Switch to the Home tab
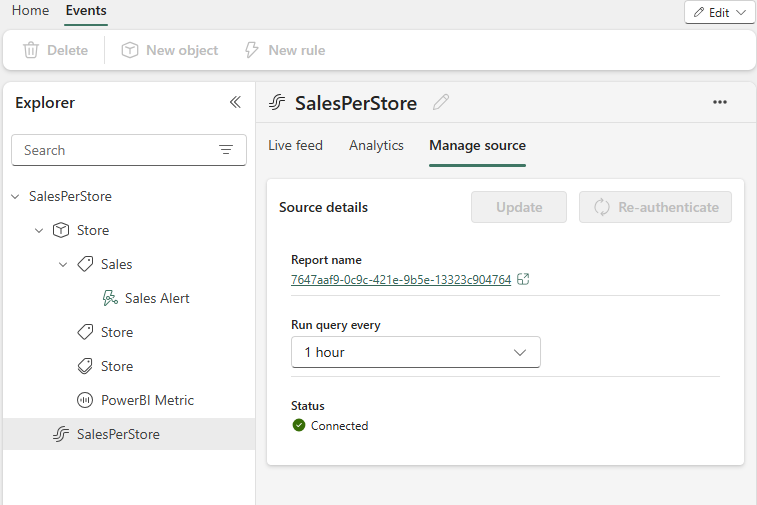 (30, 11)
